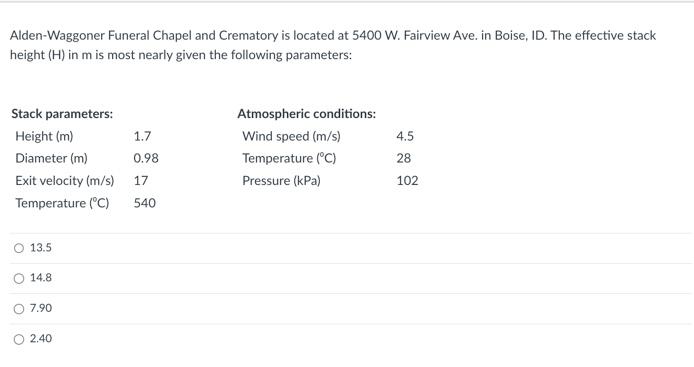Image resolution: width=694 pixels, height=367 pixels.
Task: Click the diameter value 0.98
Action: [x=146, y=158]
